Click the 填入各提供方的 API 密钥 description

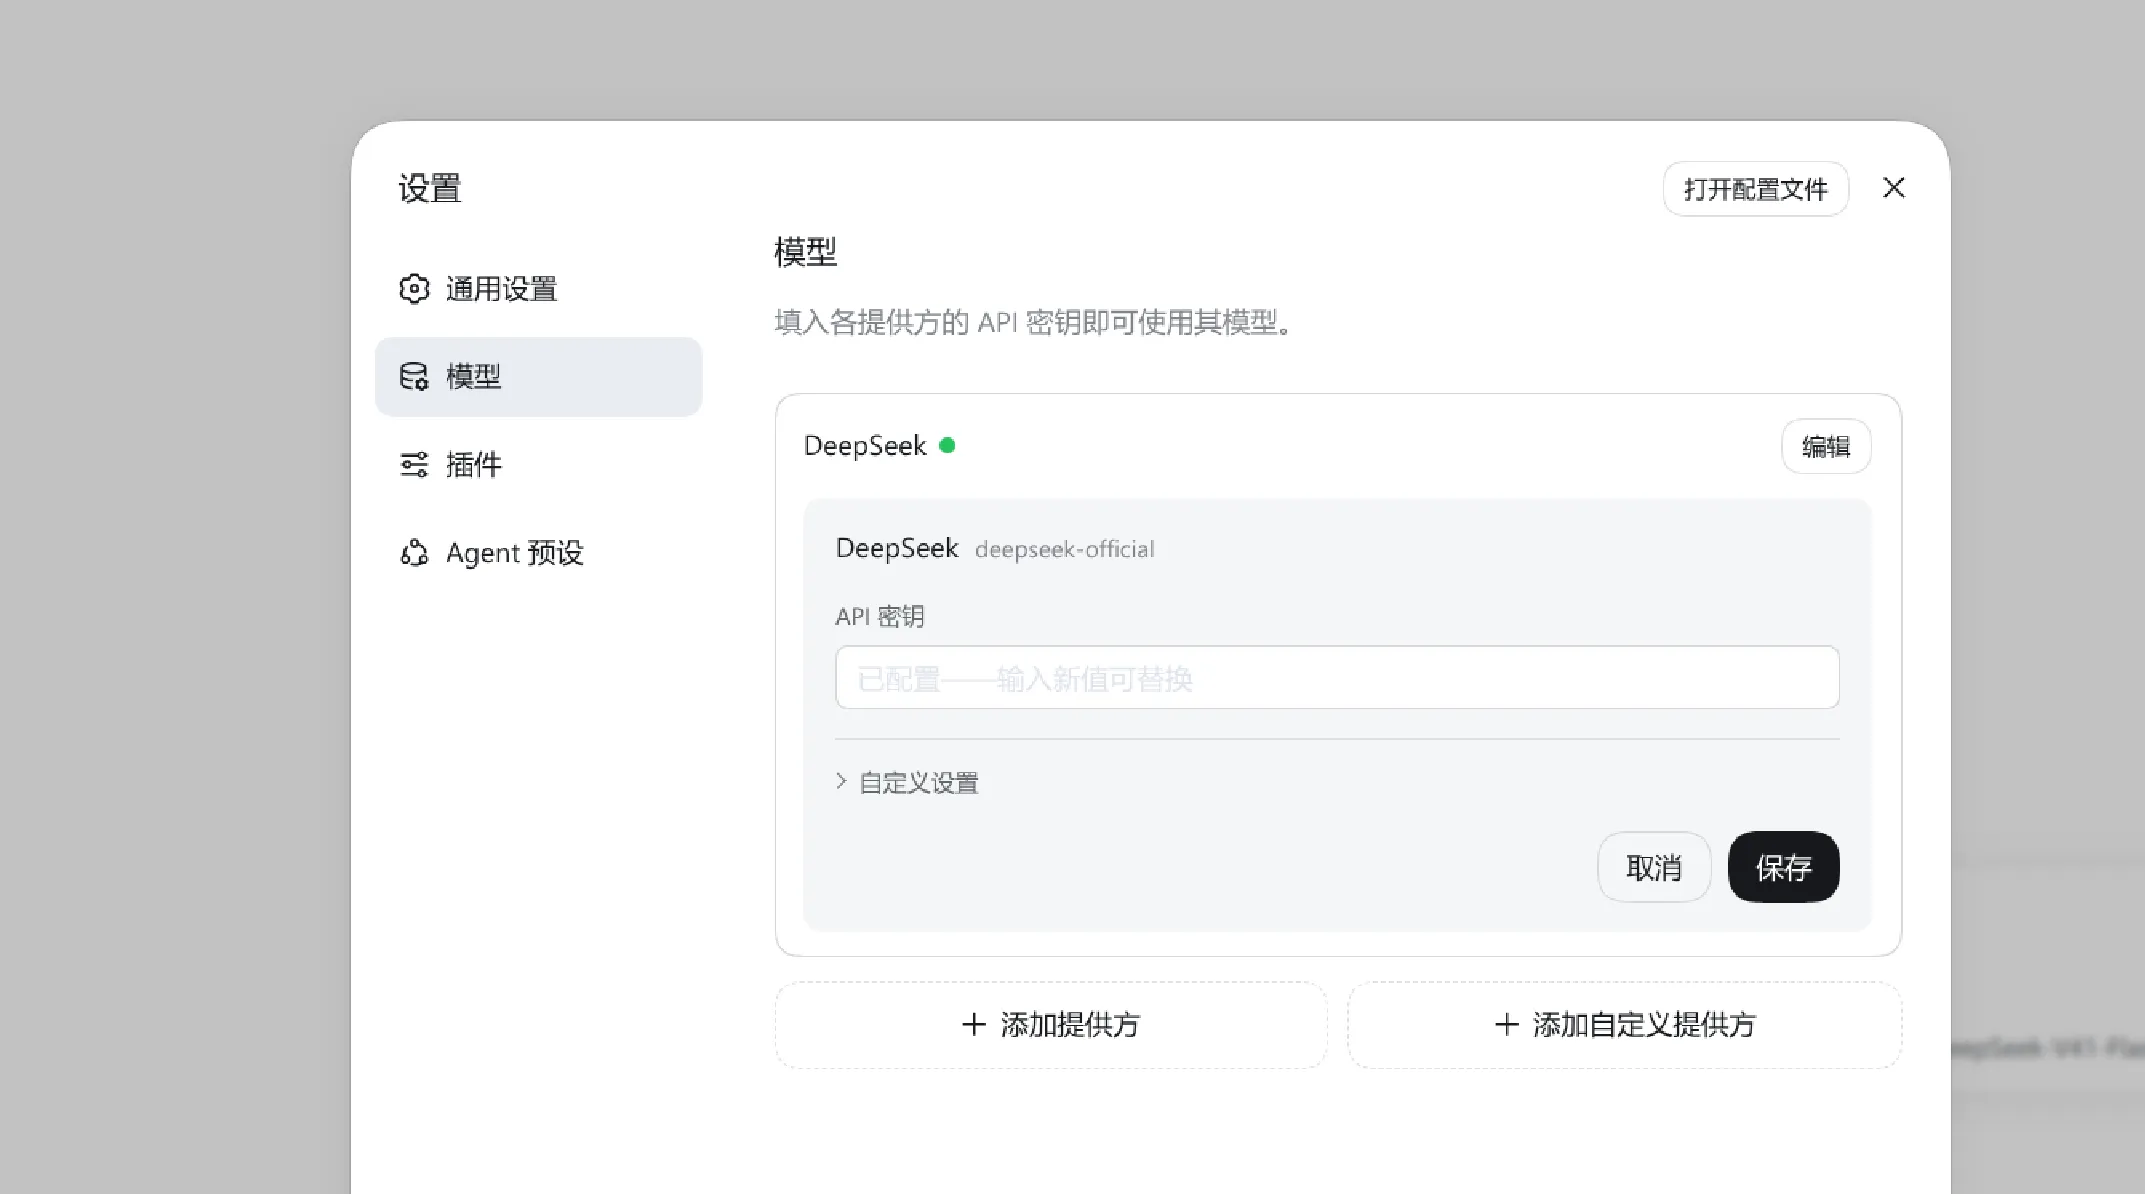1035,322
